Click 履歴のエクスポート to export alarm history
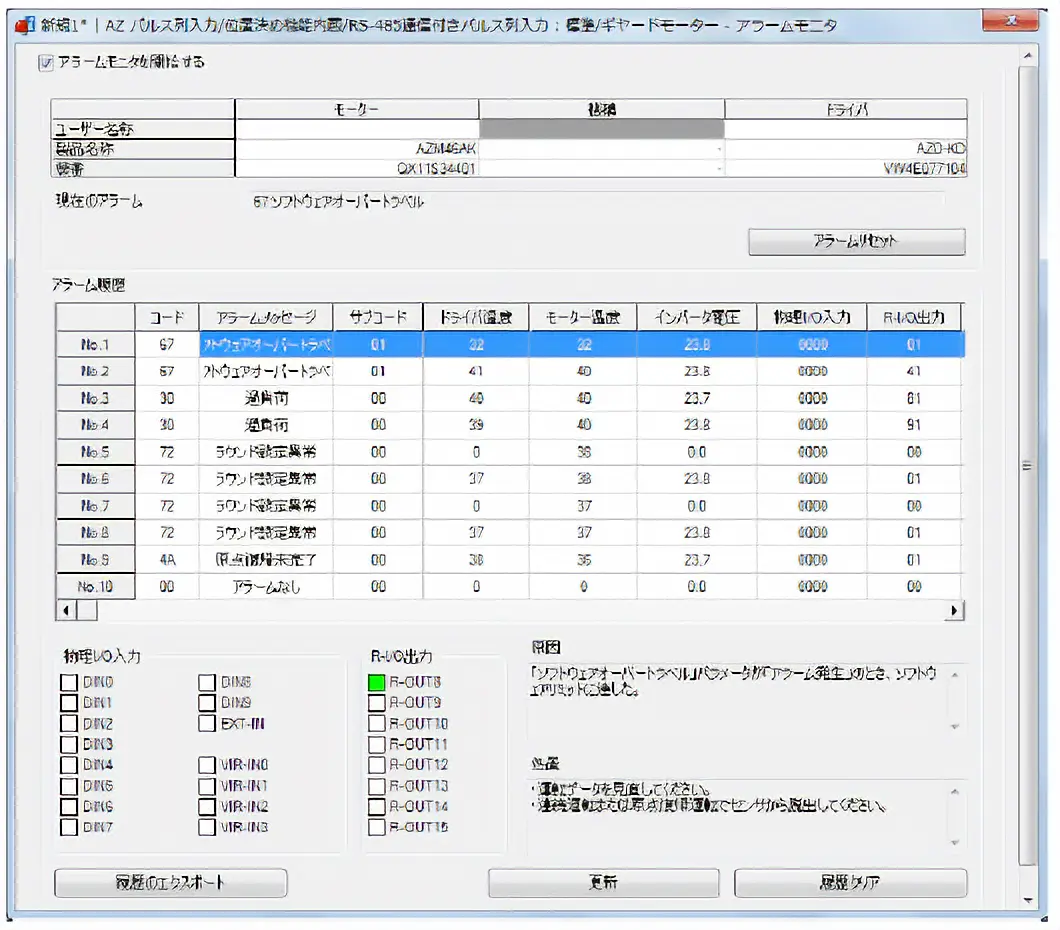Viewport: 1060px width, 930px height. point(170,883)
